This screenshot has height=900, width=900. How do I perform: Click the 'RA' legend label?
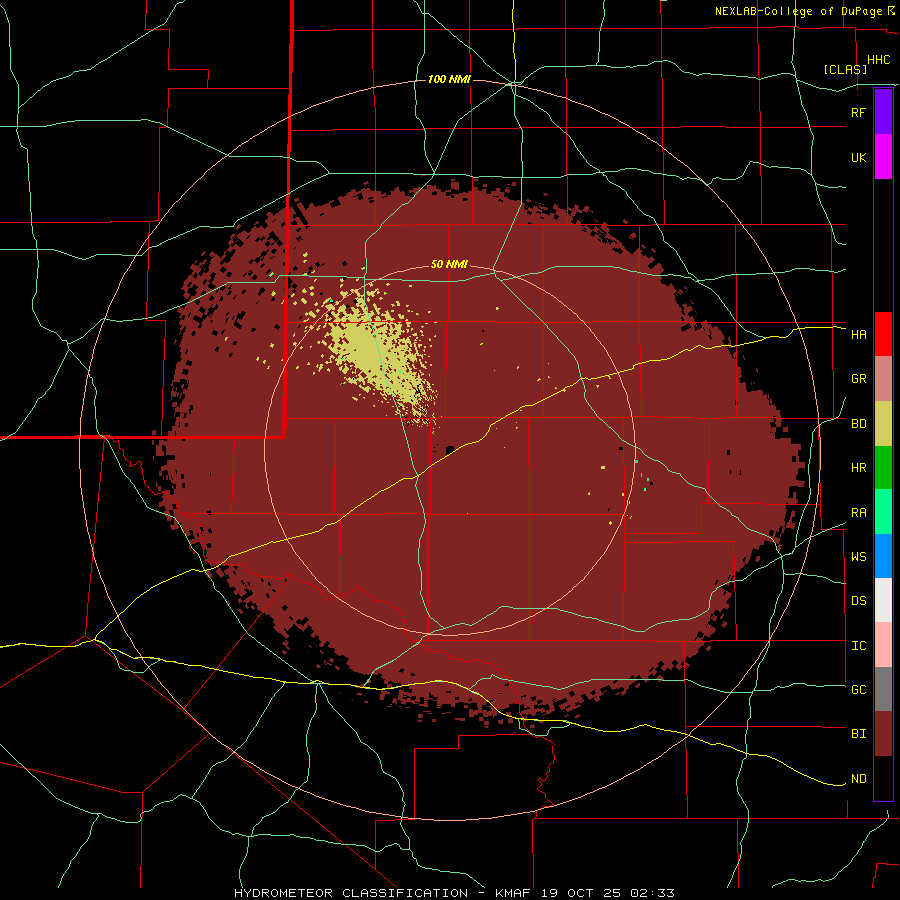[x=858, y=513]
